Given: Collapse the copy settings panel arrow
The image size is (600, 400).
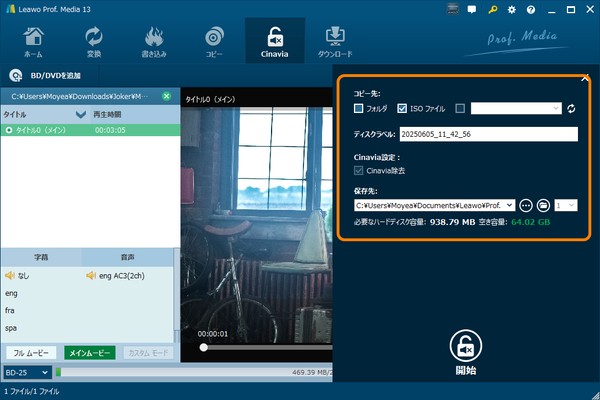Looking at the screenshot, I should [585, 79].
